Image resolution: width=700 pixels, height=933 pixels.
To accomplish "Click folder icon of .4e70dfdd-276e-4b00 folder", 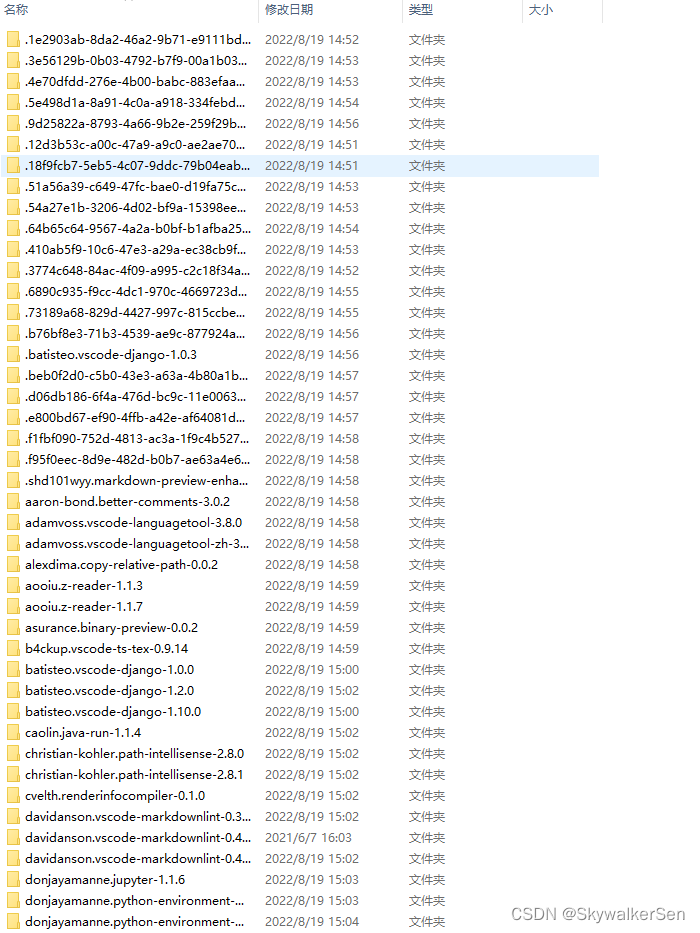I will (x=13, y=82).
